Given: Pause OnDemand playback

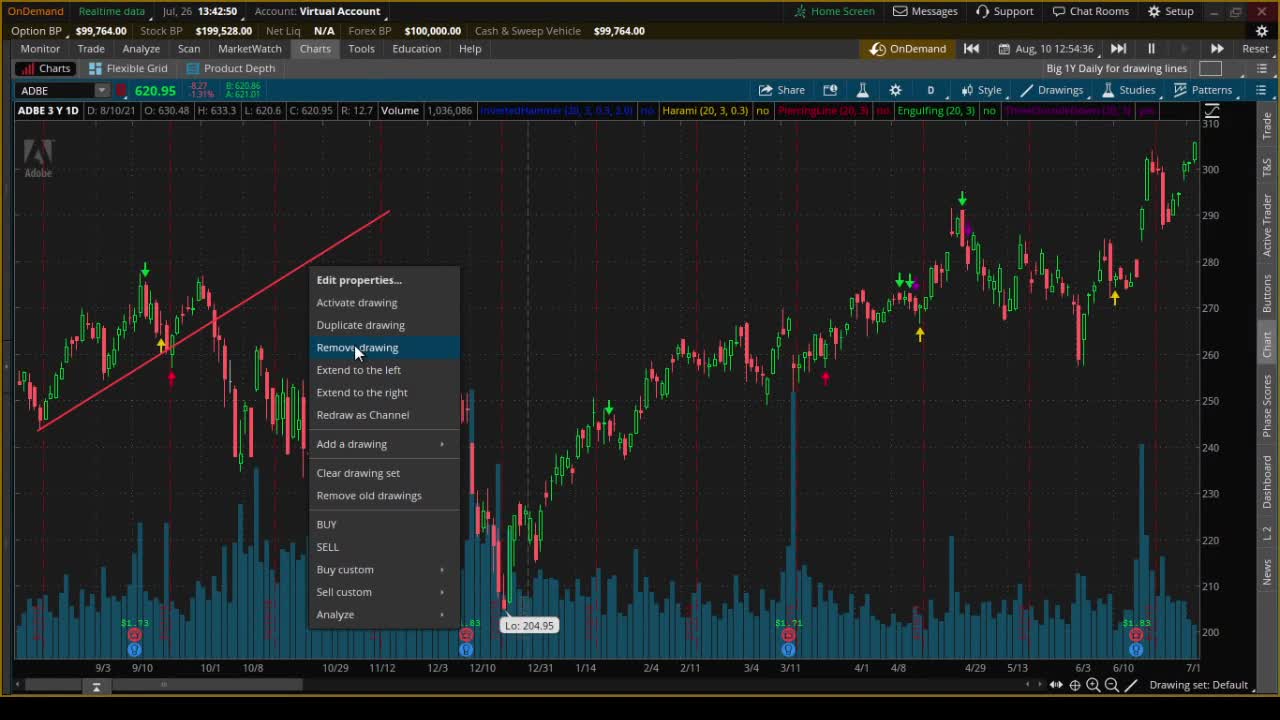Looking at the screenshot, I should [1151, 49].
